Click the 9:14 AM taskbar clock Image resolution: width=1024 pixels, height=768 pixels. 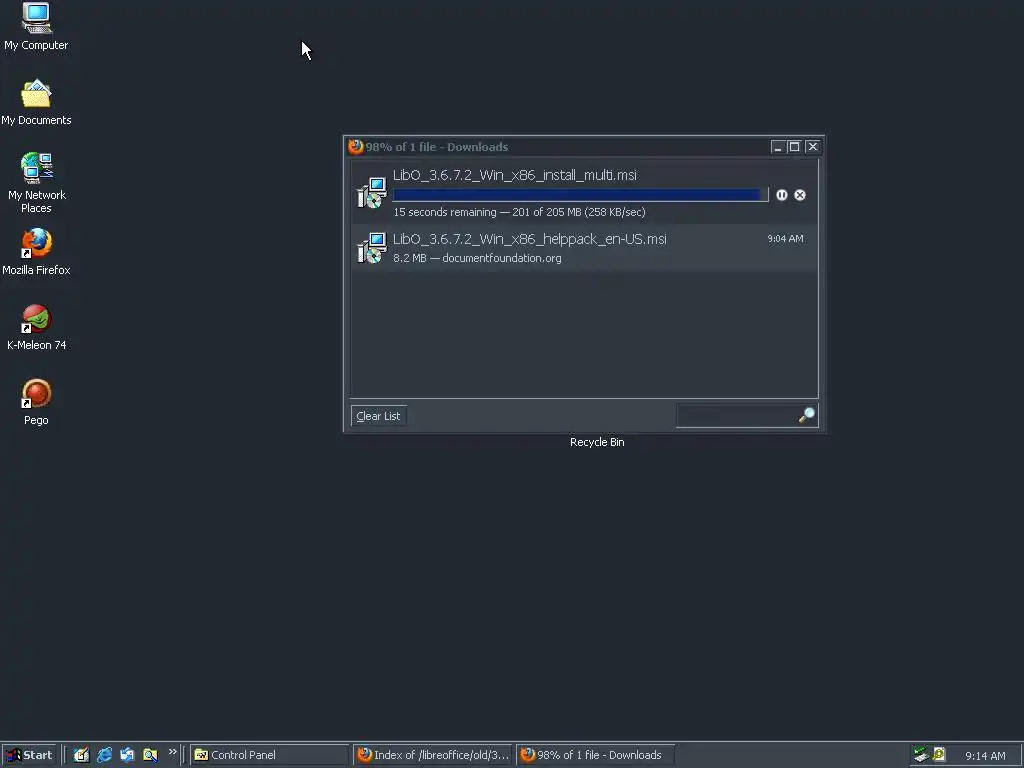click(985, 756)
